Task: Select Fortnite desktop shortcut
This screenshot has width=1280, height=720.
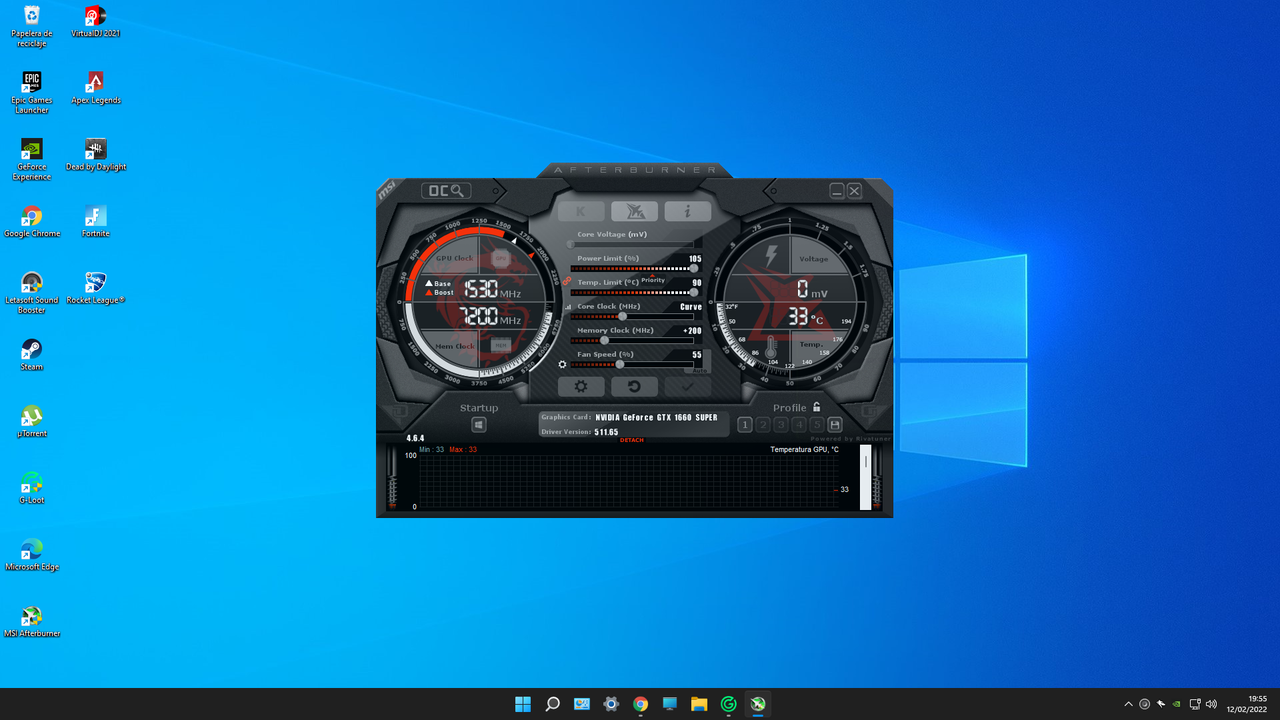Action: tap(95, 222)
